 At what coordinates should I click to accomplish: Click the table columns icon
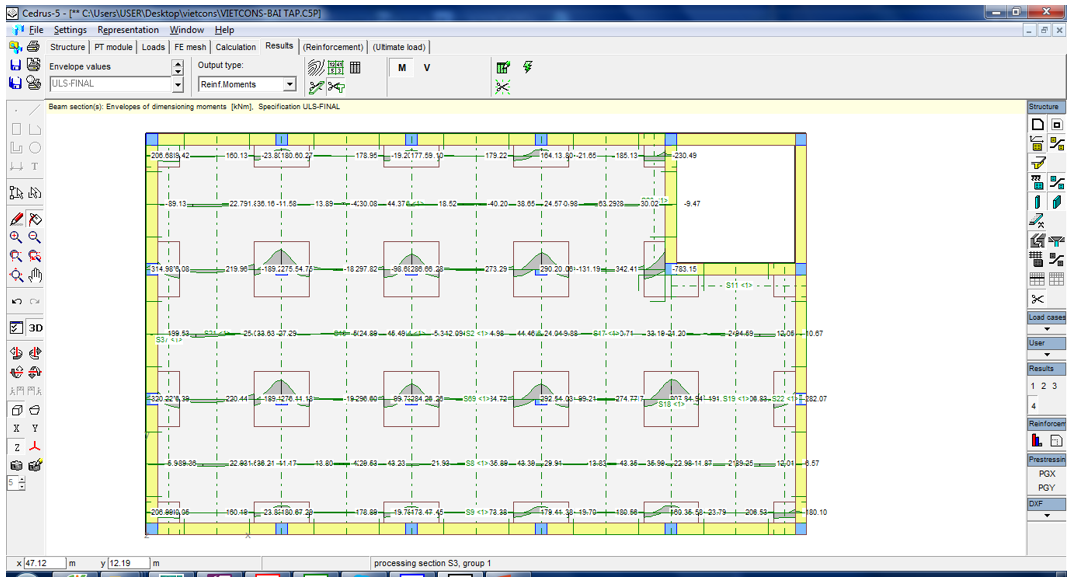(x=355, y=67)
